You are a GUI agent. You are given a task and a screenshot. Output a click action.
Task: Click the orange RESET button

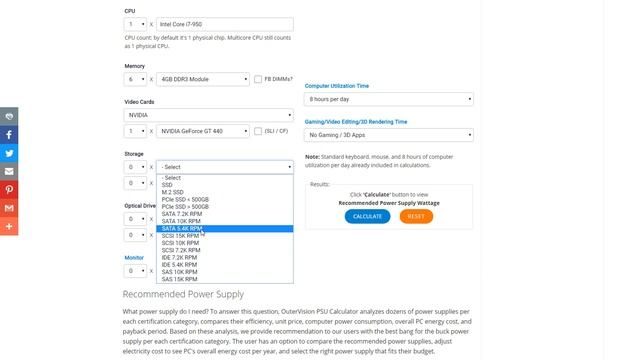(x=416, y=216)
